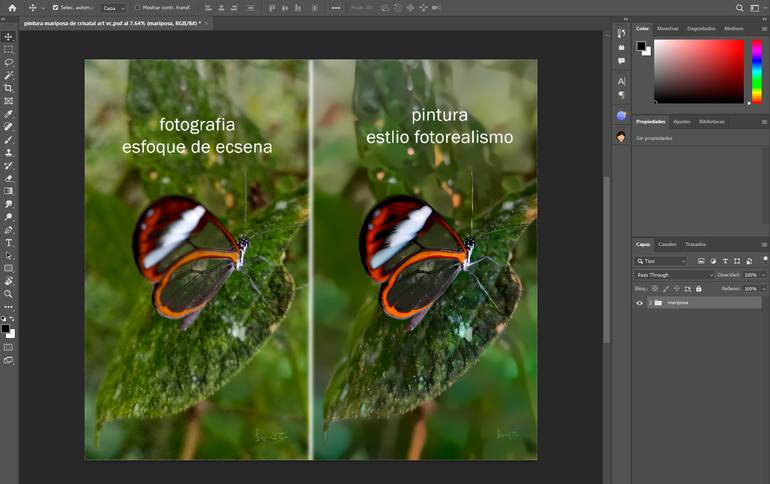Open the Tipo layer filter dropdown
770x484 pixels.
pos(662,261)
